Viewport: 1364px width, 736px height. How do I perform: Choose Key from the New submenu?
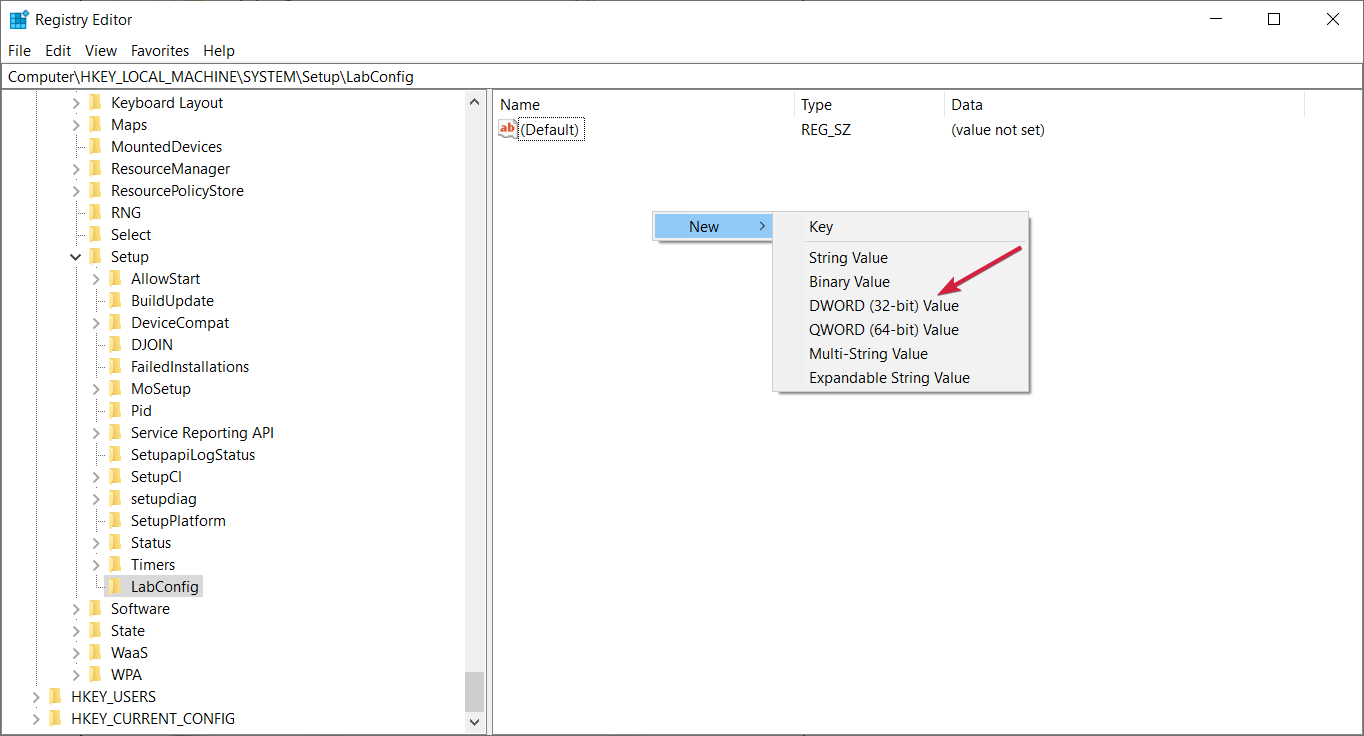900,227
